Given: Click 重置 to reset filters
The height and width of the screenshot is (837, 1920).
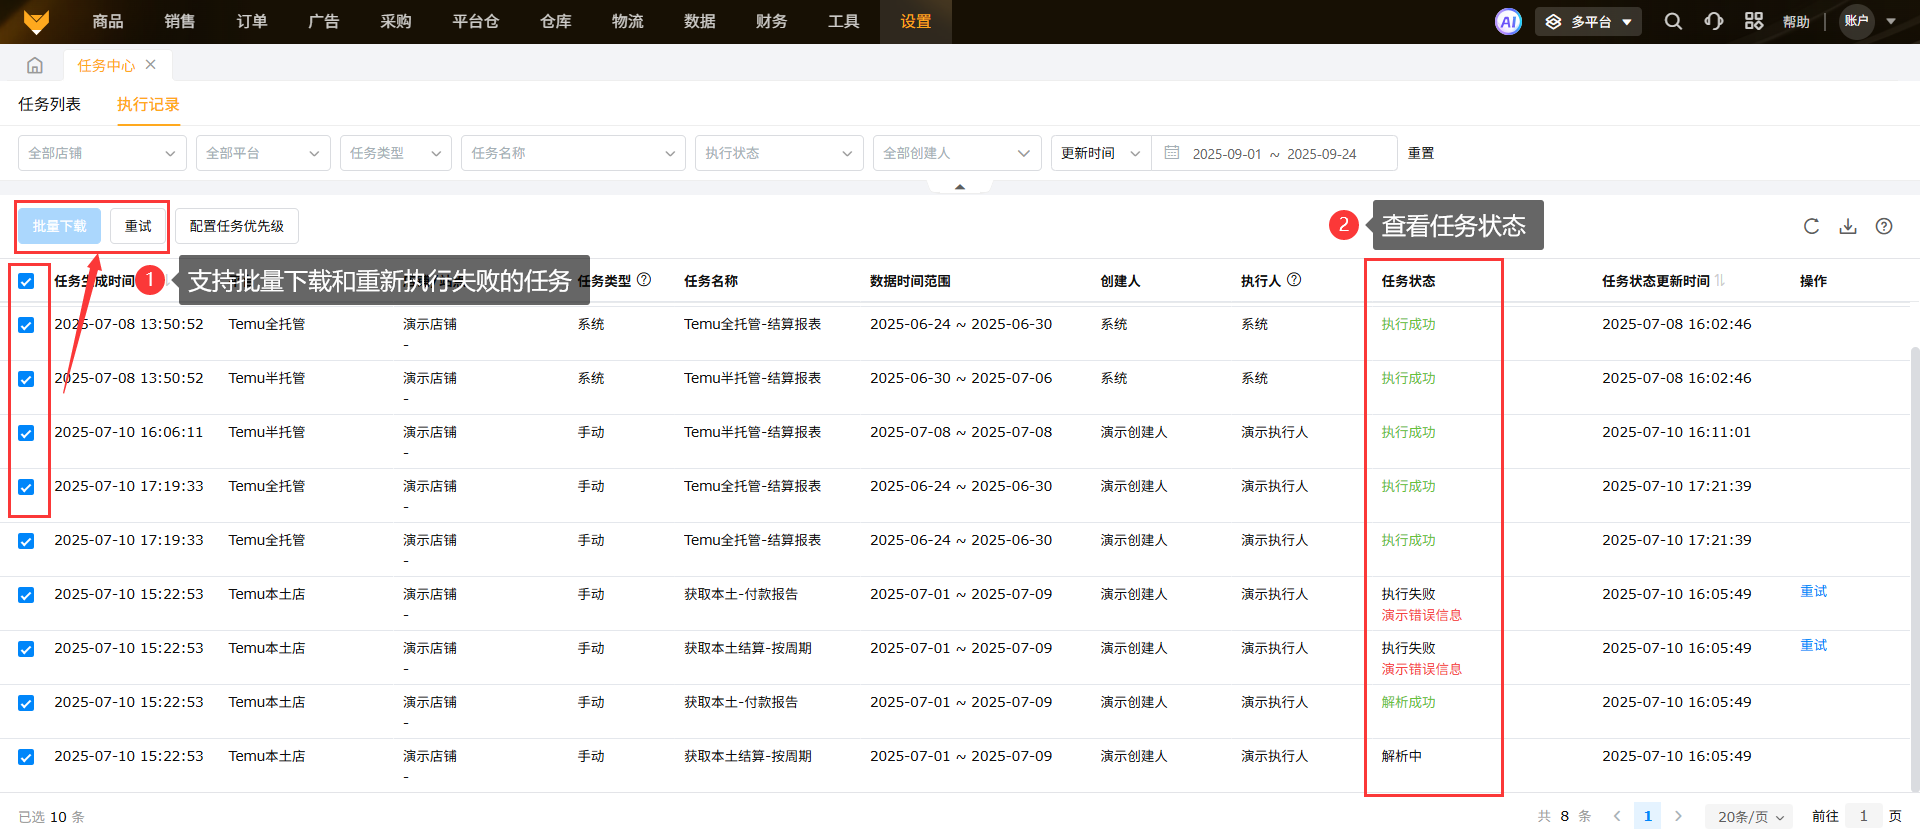Looking at the screenshot, I should click(x=1420, y=153).
